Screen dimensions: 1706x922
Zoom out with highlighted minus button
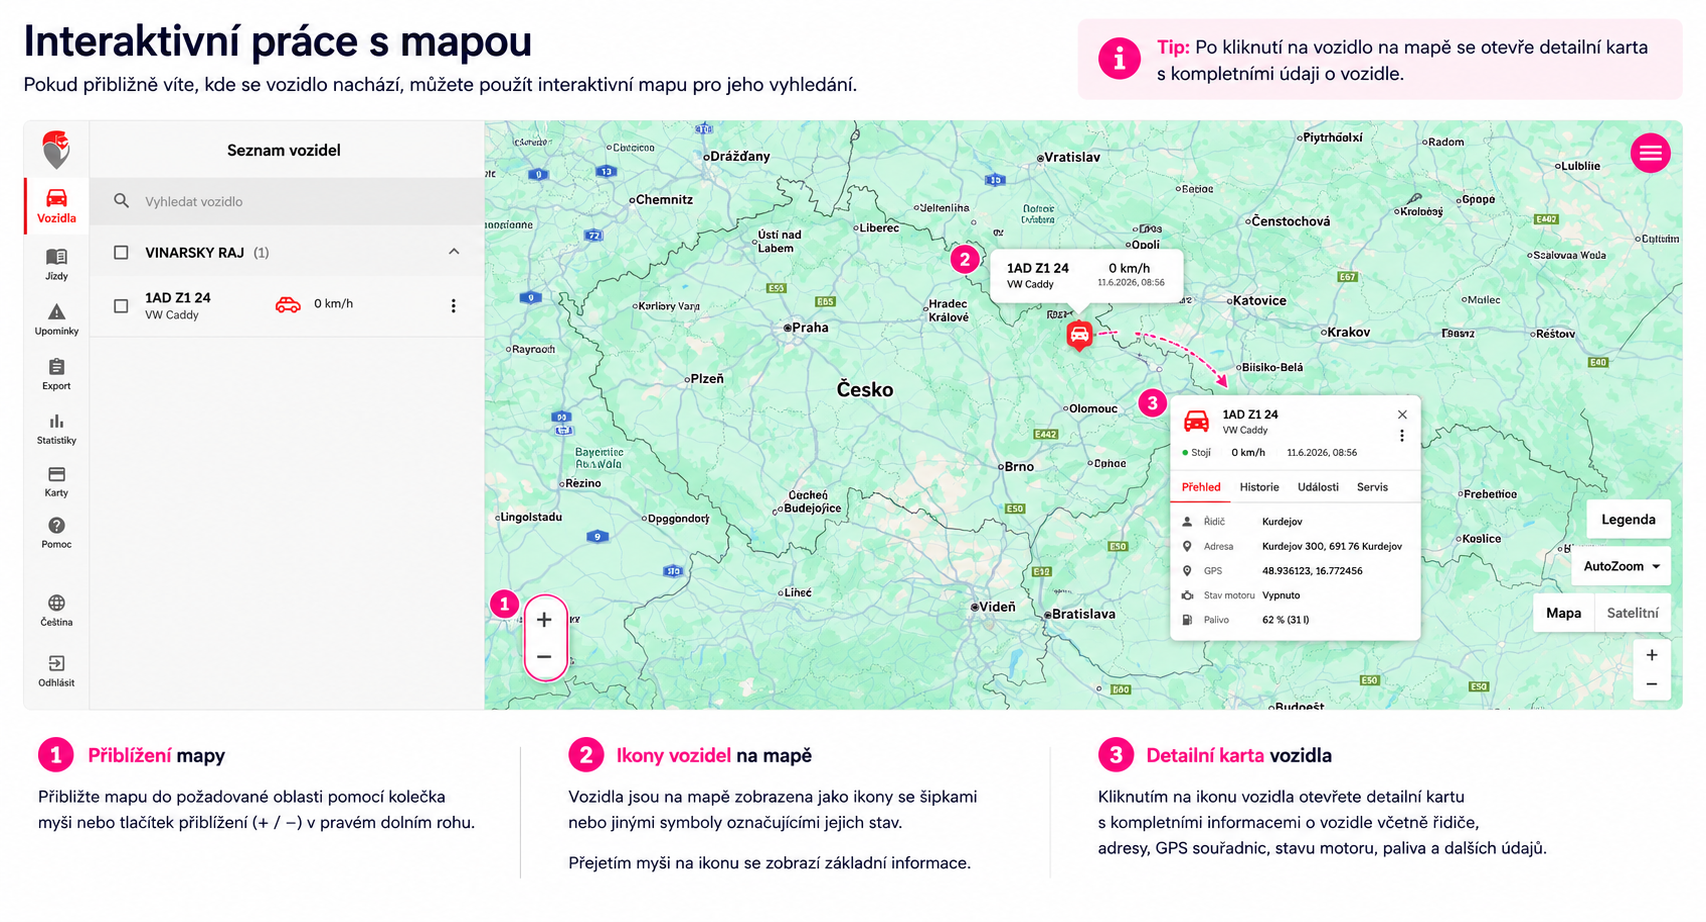tap(544, 657)
